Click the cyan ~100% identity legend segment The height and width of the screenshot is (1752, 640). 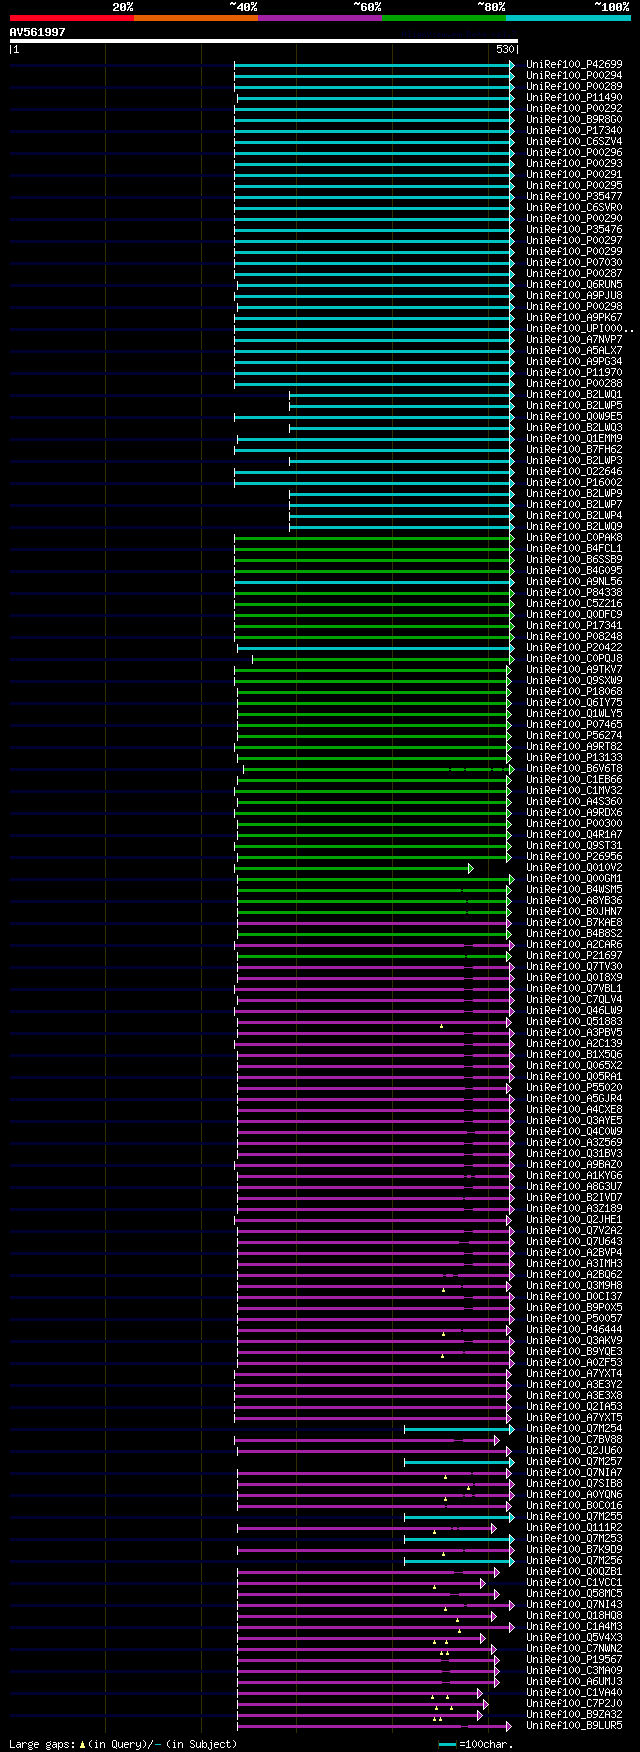tap(568, 18)
